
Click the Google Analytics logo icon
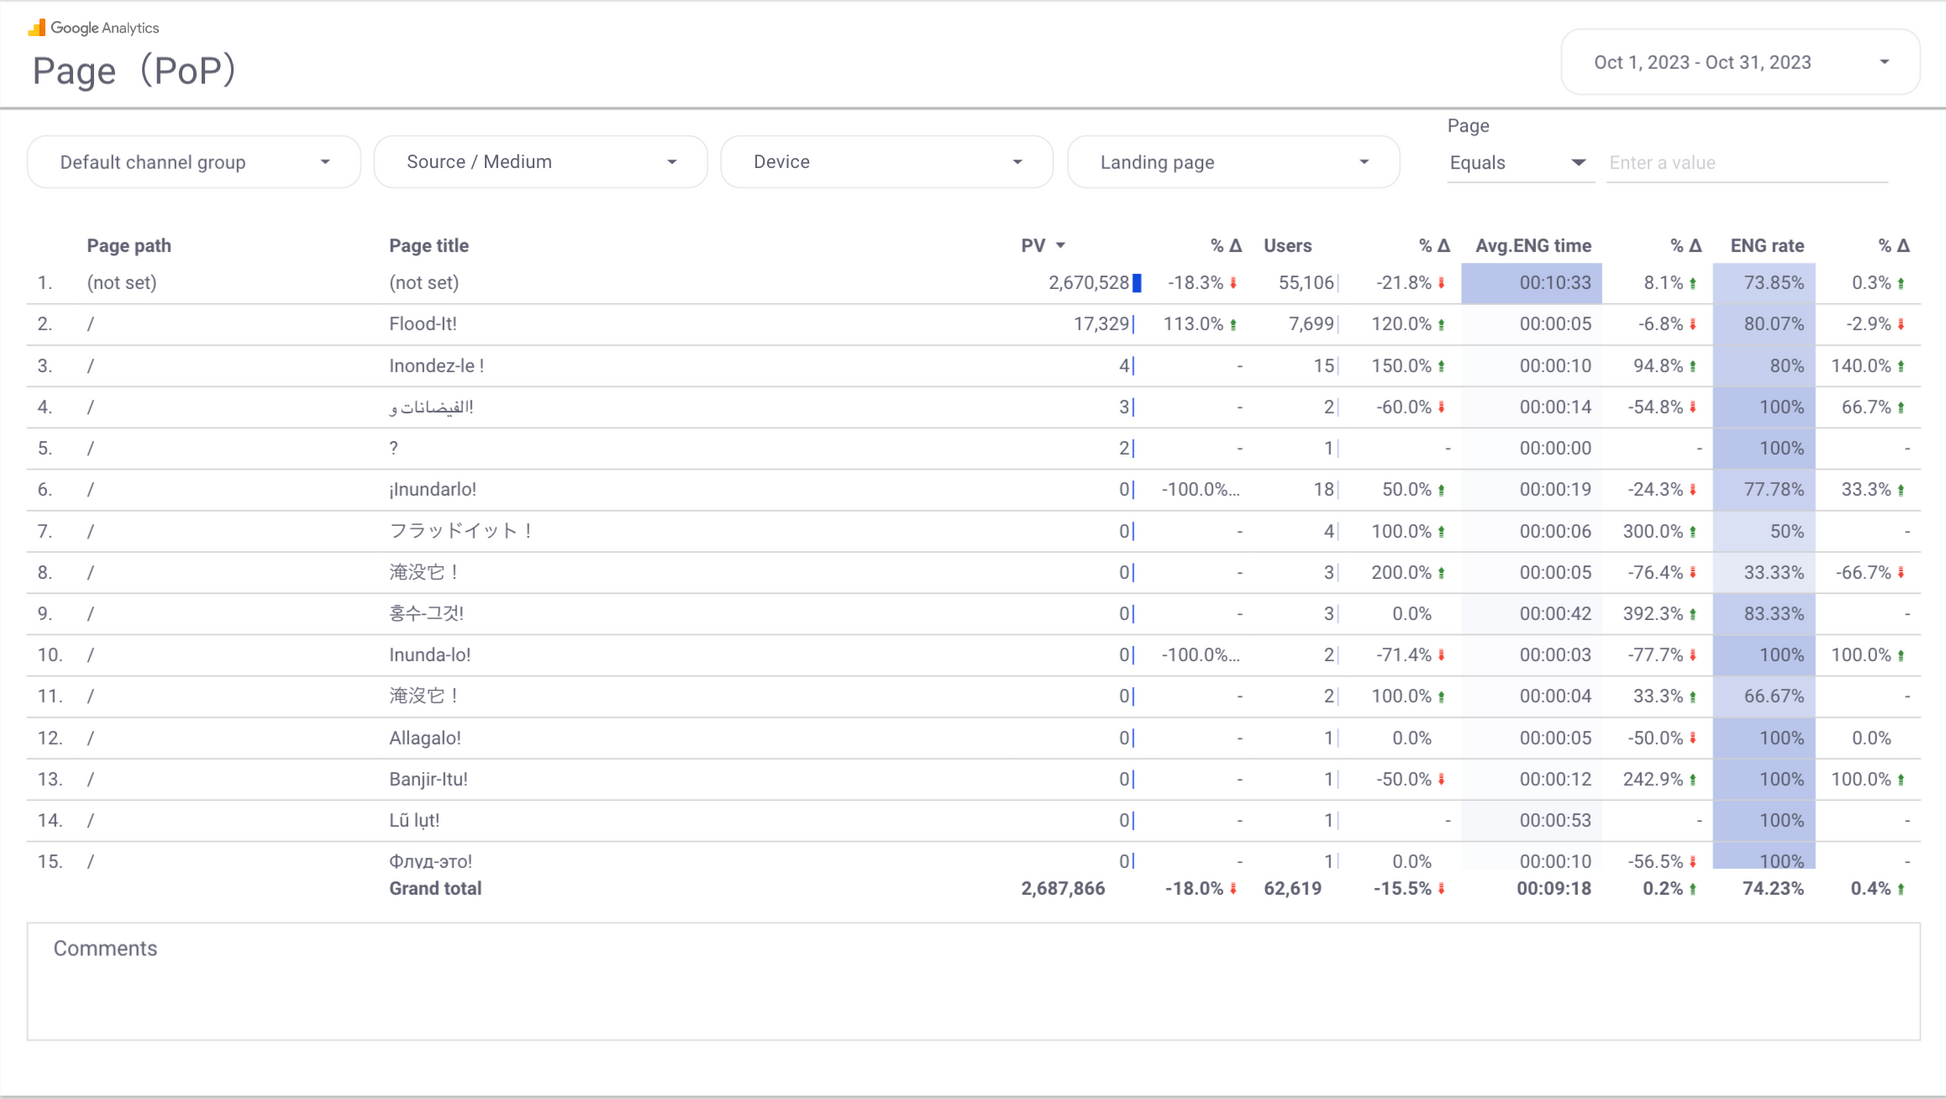(37, 27)
